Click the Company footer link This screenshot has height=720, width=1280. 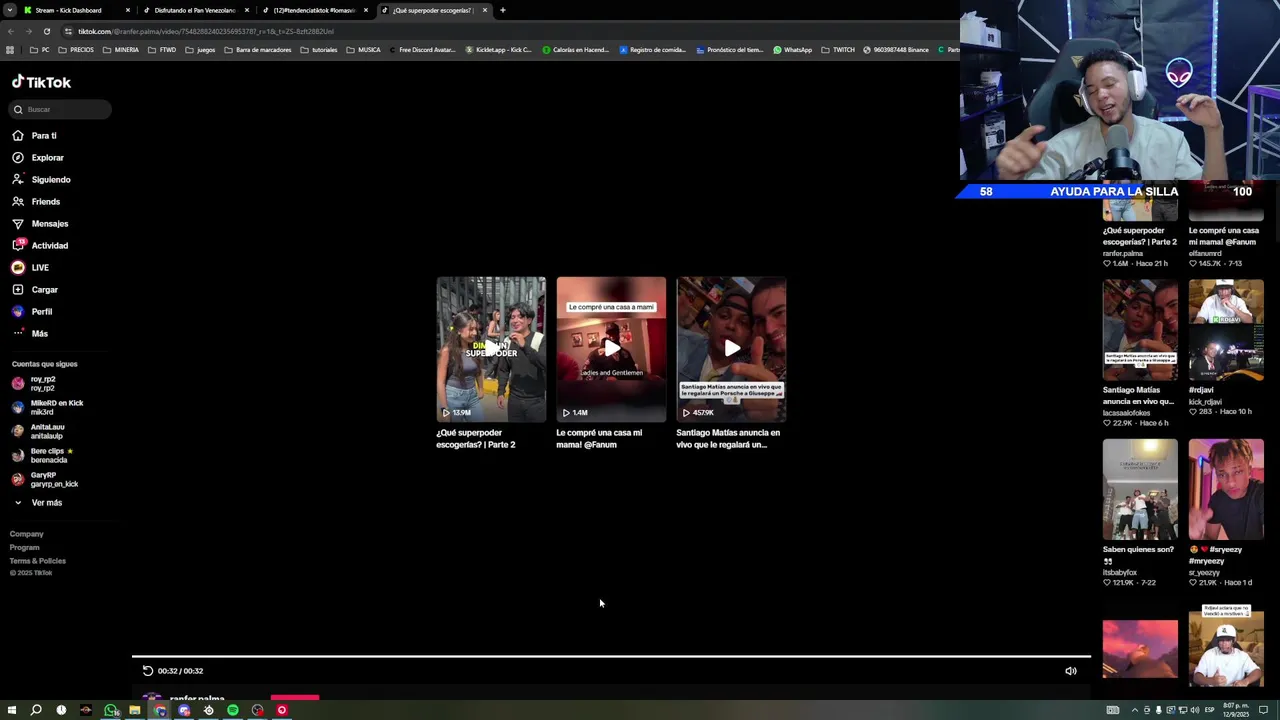[x=27, y=534]
